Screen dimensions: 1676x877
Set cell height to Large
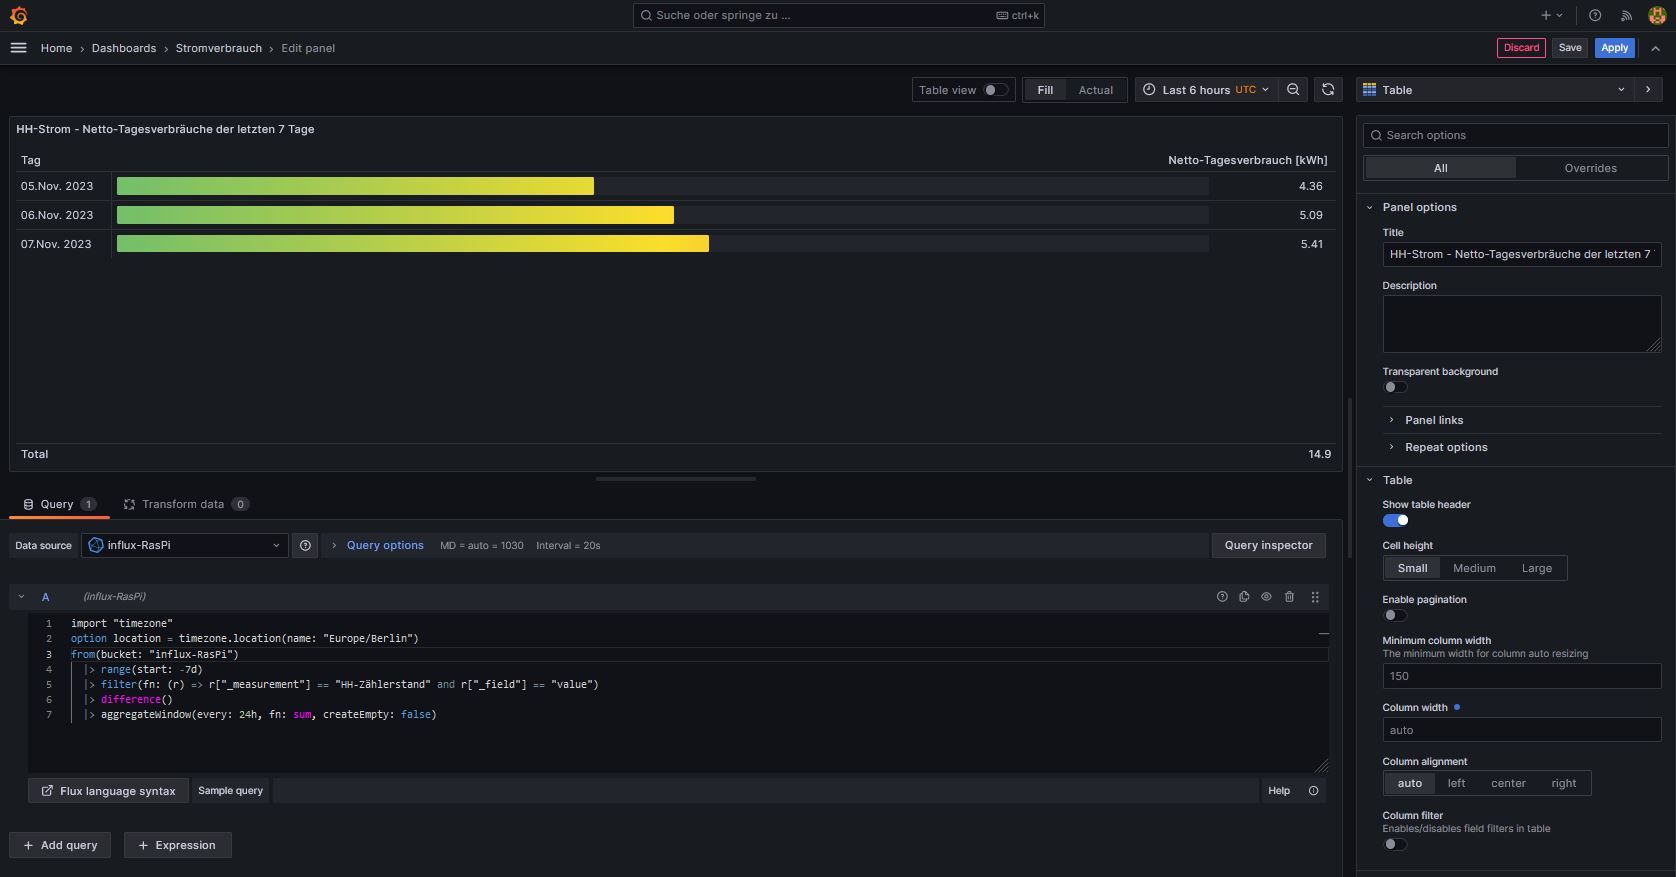click(x=1537, y=568)
